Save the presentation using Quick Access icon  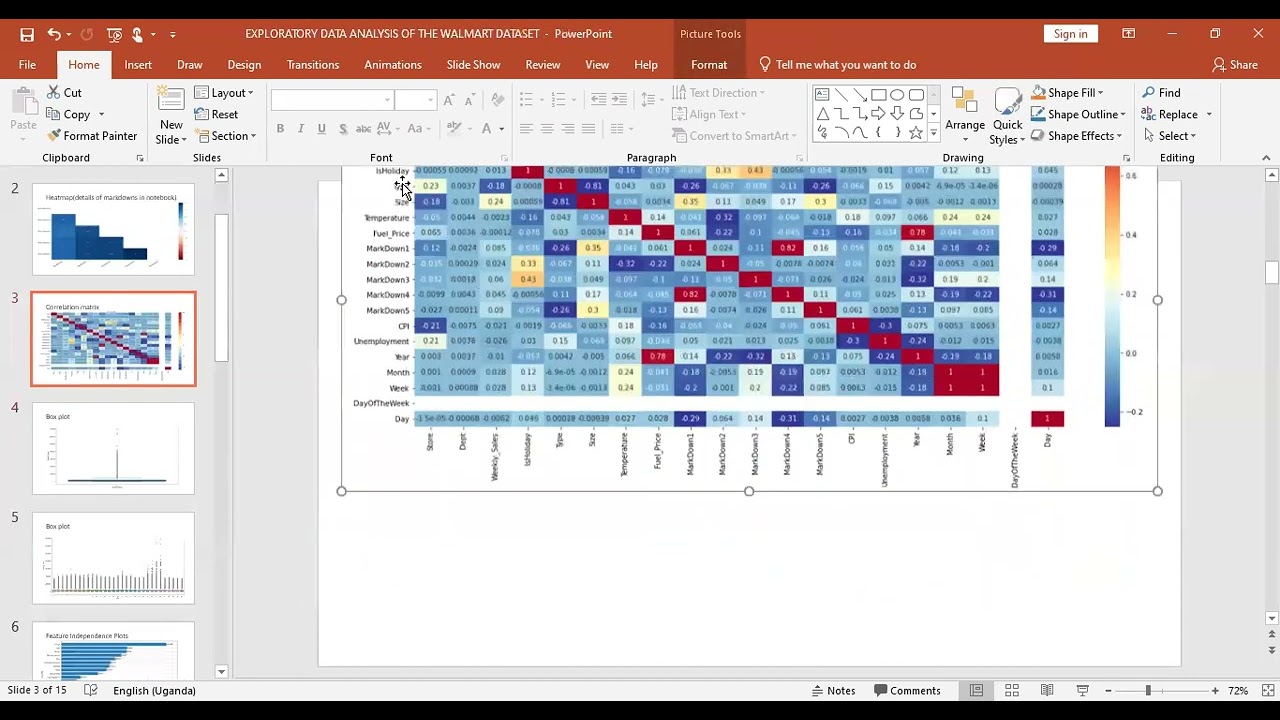27,34
